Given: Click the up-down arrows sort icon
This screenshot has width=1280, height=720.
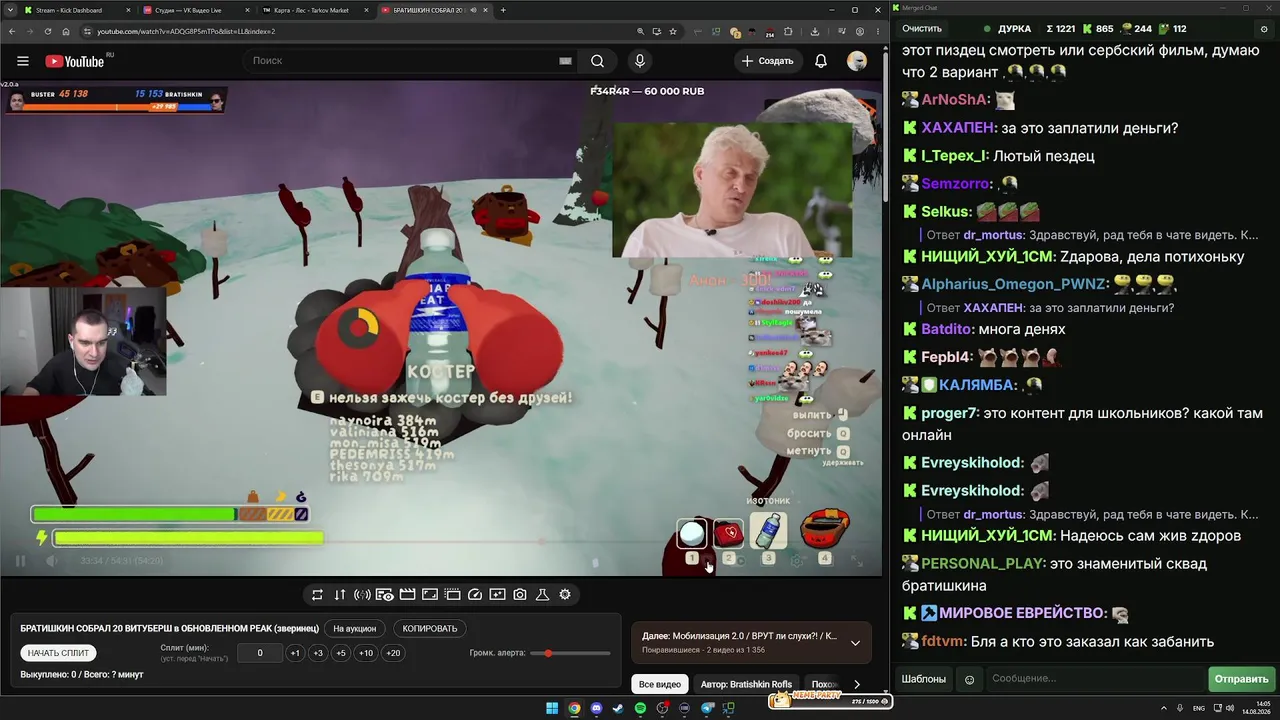Looking at the screenshot, I should [x=340, y=594].
